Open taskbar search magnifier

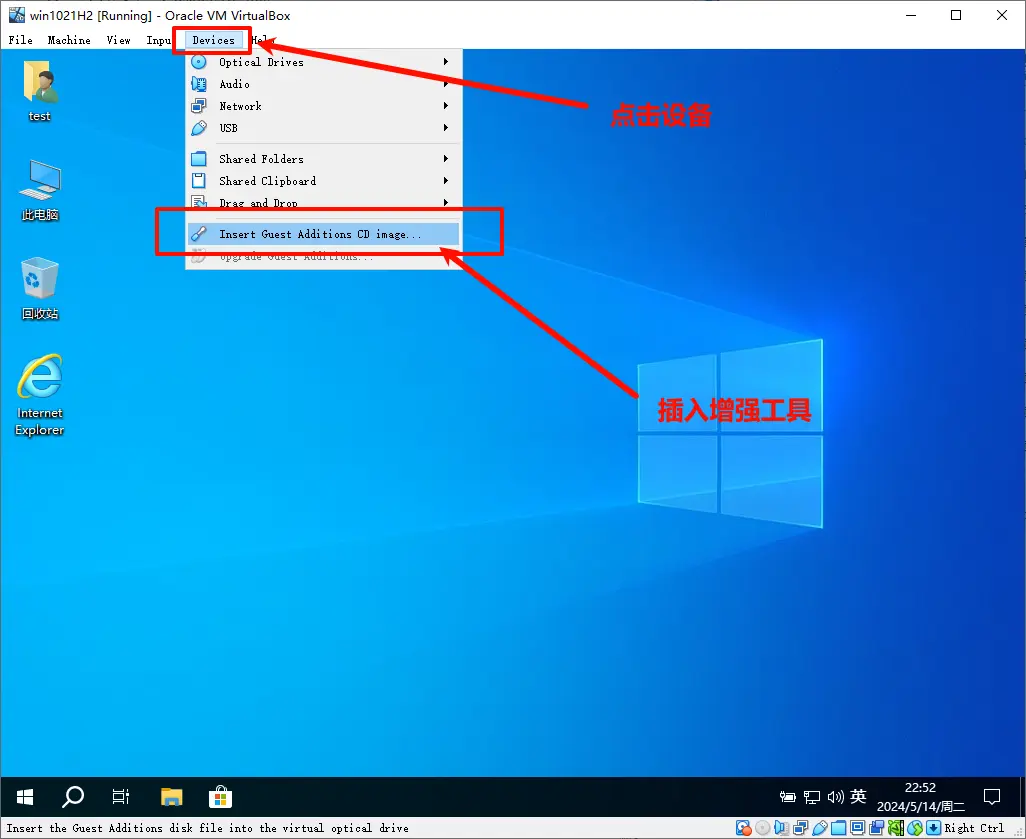pyautogui.click(x=73, y=796)
